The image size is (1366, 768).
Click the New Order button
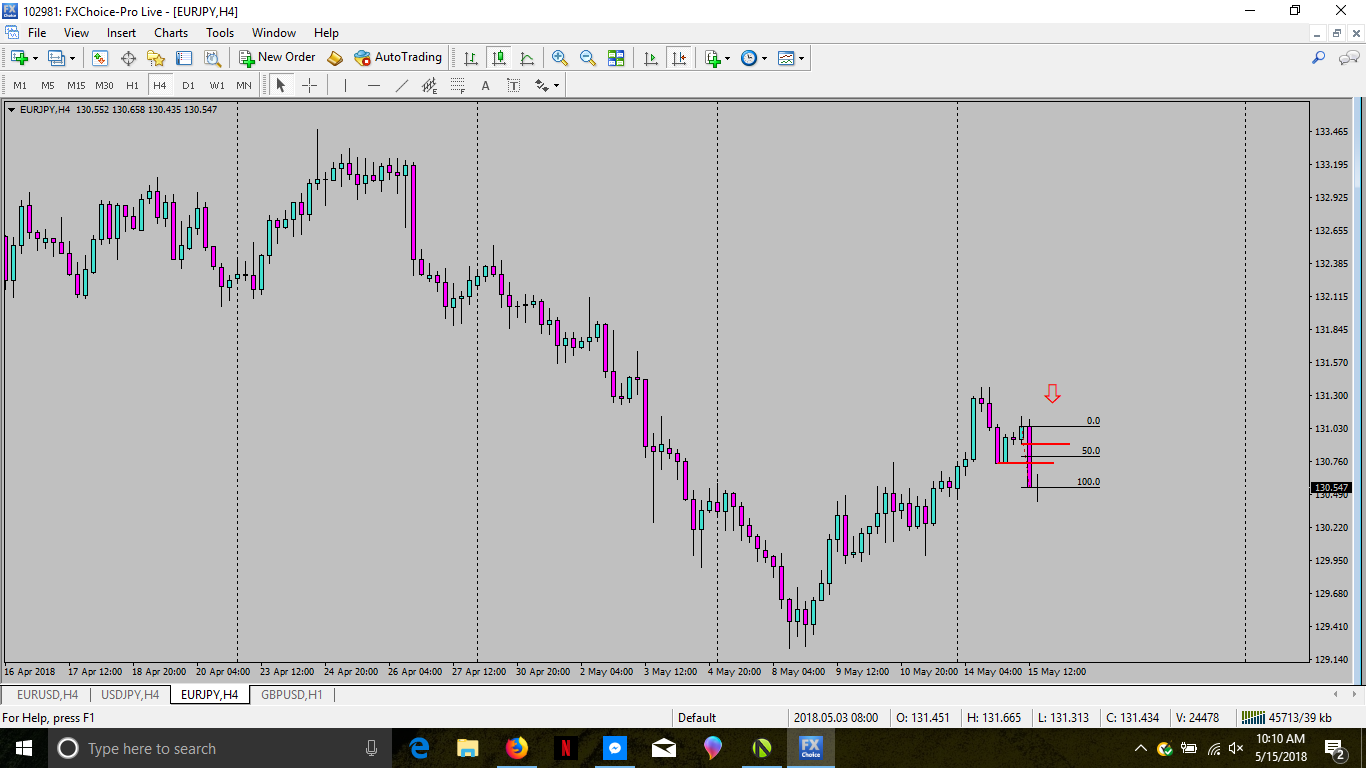pos(277,58)
